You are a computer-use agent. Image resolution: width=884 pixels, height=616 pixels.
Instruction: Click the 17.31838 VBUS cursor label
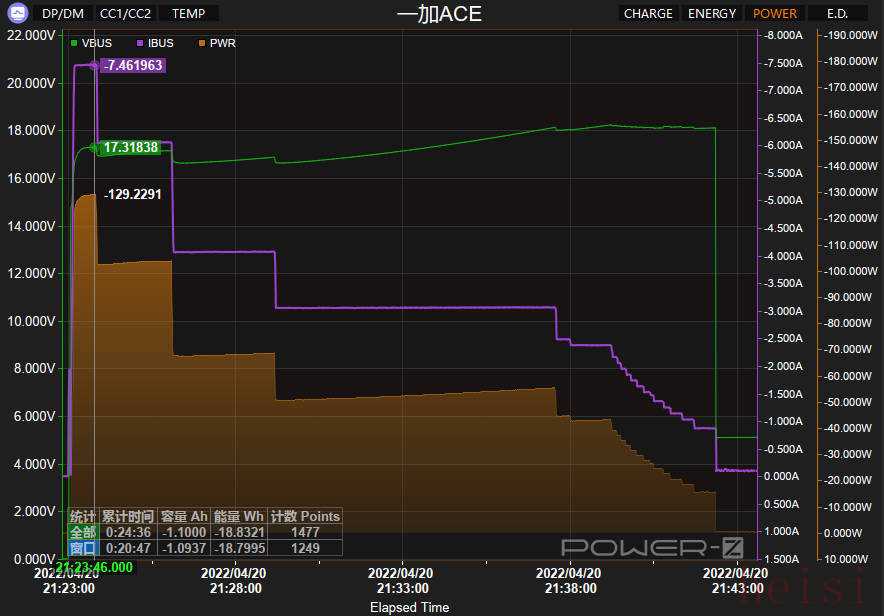(130, 147)
